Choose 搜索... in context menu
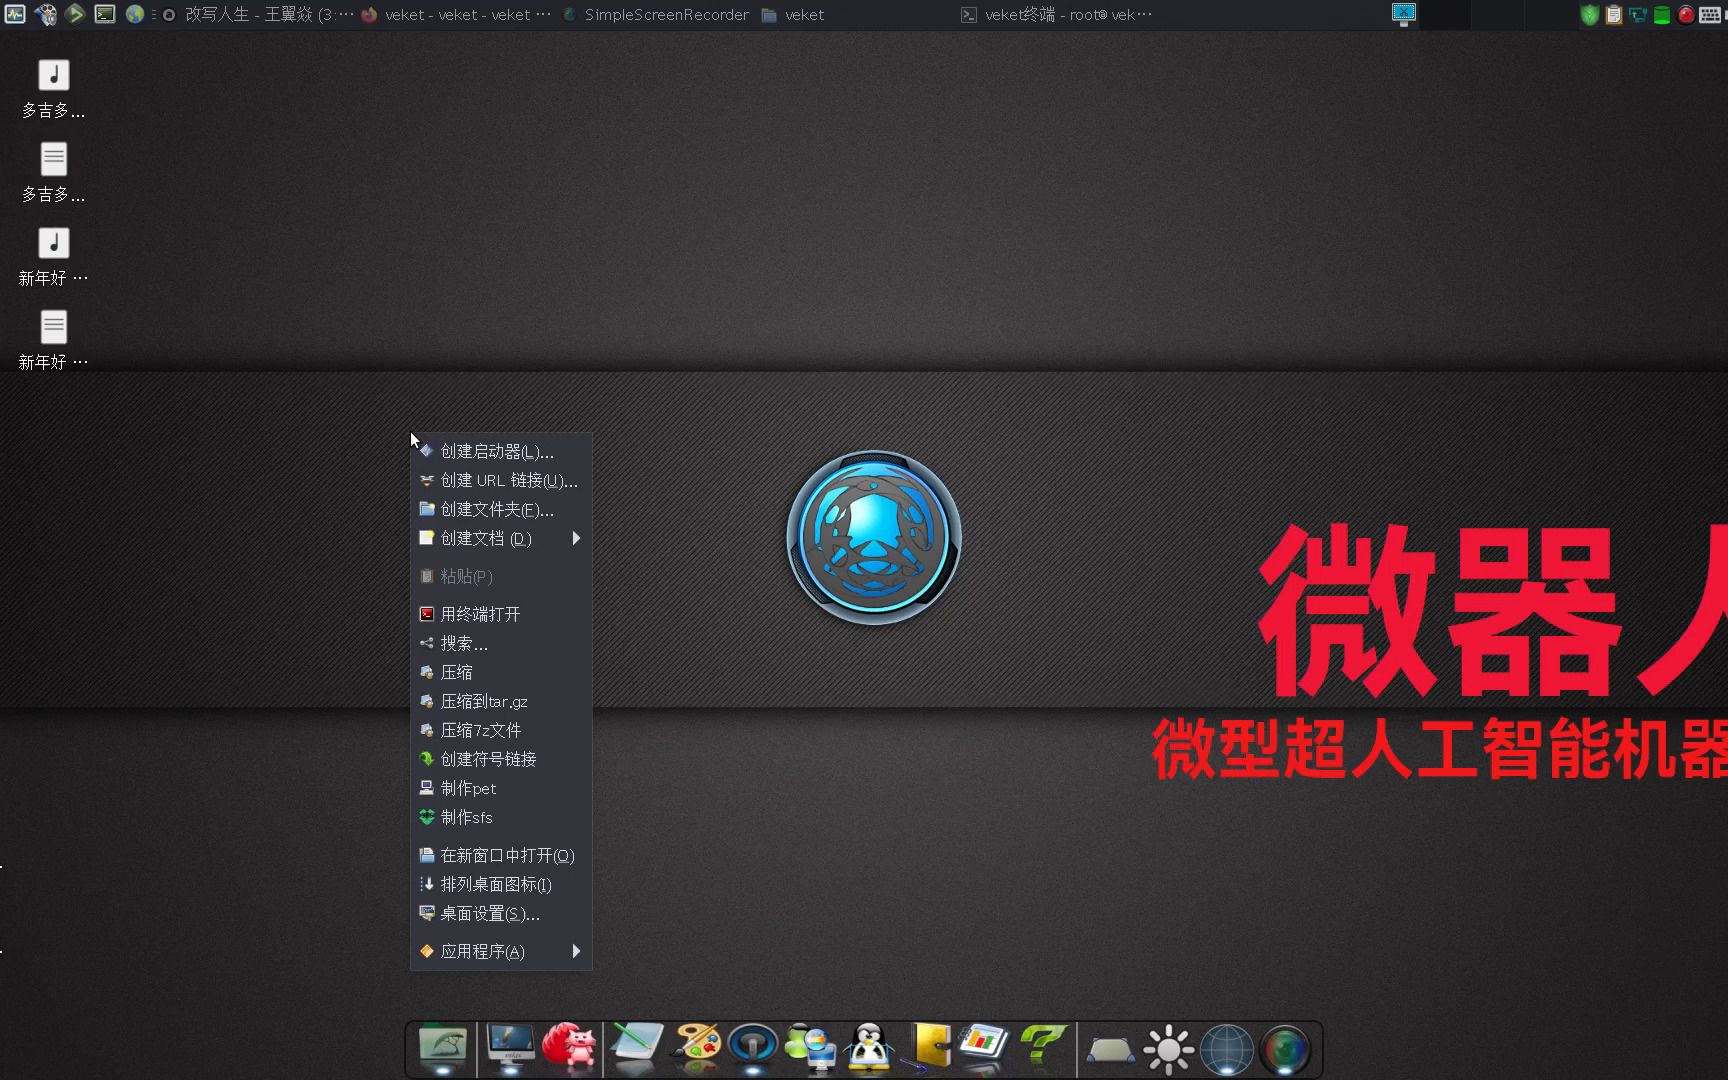Screen dimensions: 1728x1080 501,643
